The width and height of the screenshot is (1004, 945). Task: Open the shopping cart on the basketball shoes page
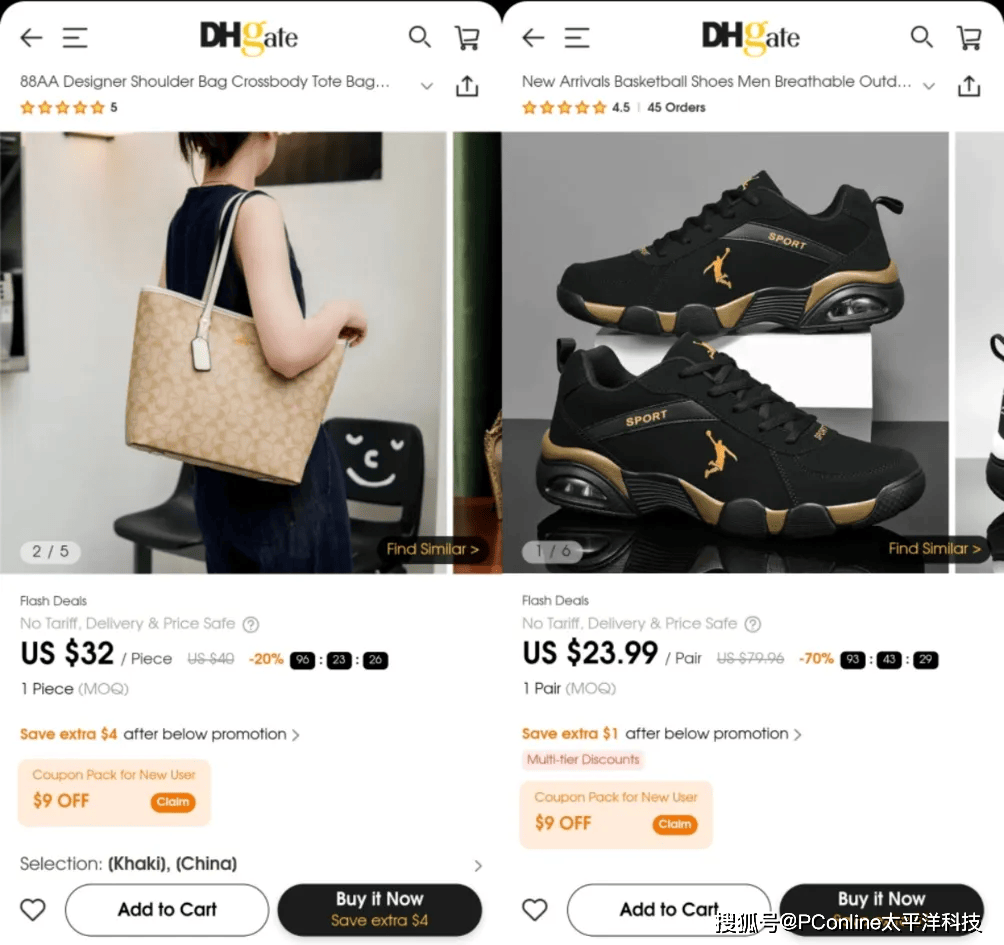pyautogui.click(x=969, y=38)
